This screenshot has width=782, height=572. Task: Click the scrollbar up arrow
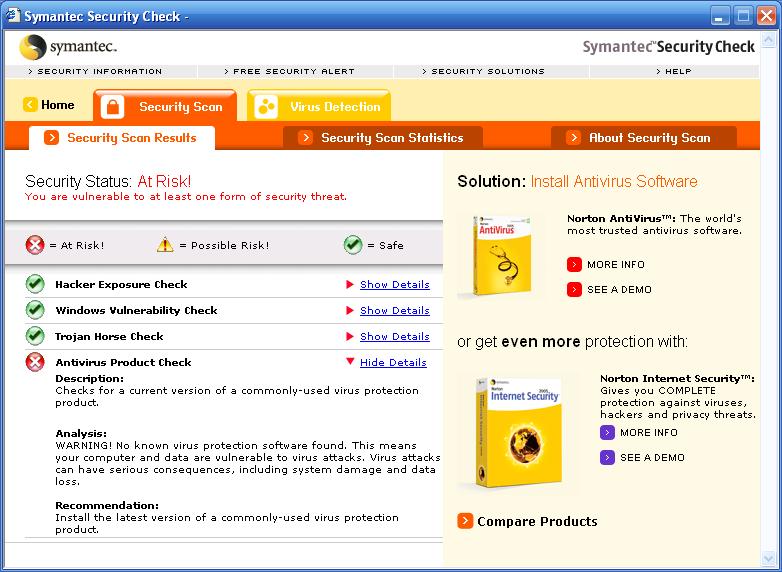(769, 40)
